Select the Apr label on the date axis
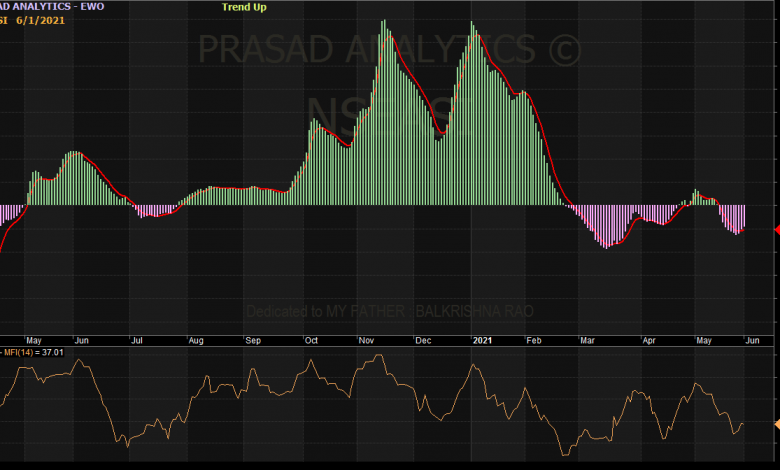 [x=648, y=341]
